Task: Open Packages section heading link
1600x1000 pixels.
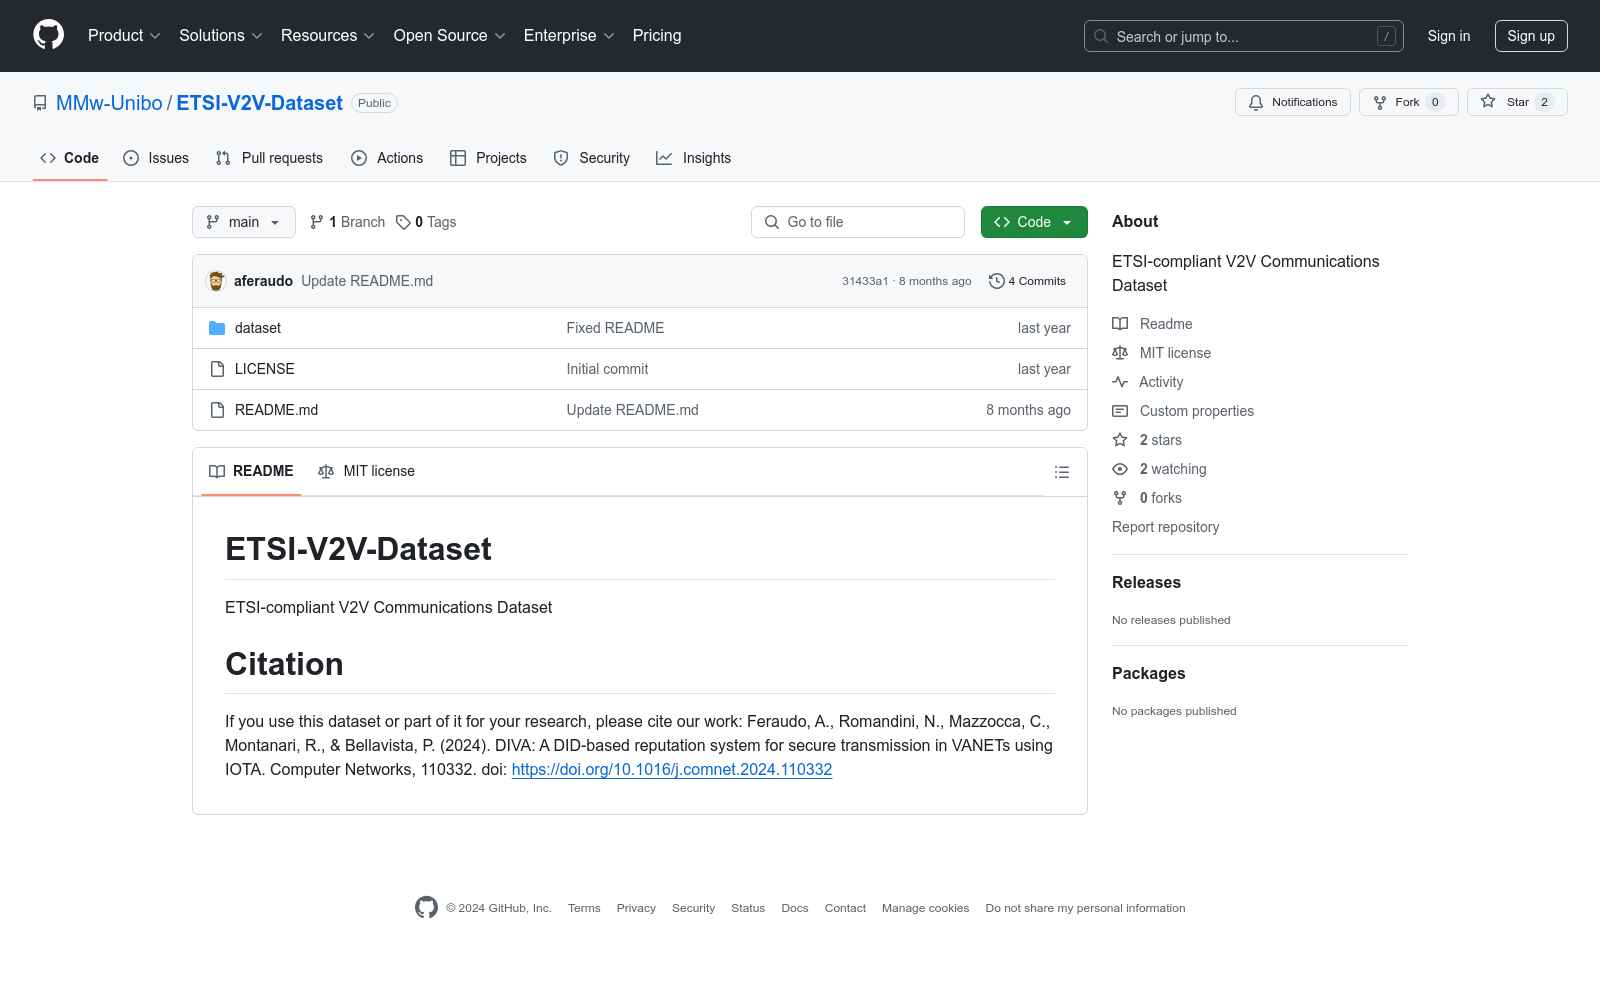Action: 1149,674
